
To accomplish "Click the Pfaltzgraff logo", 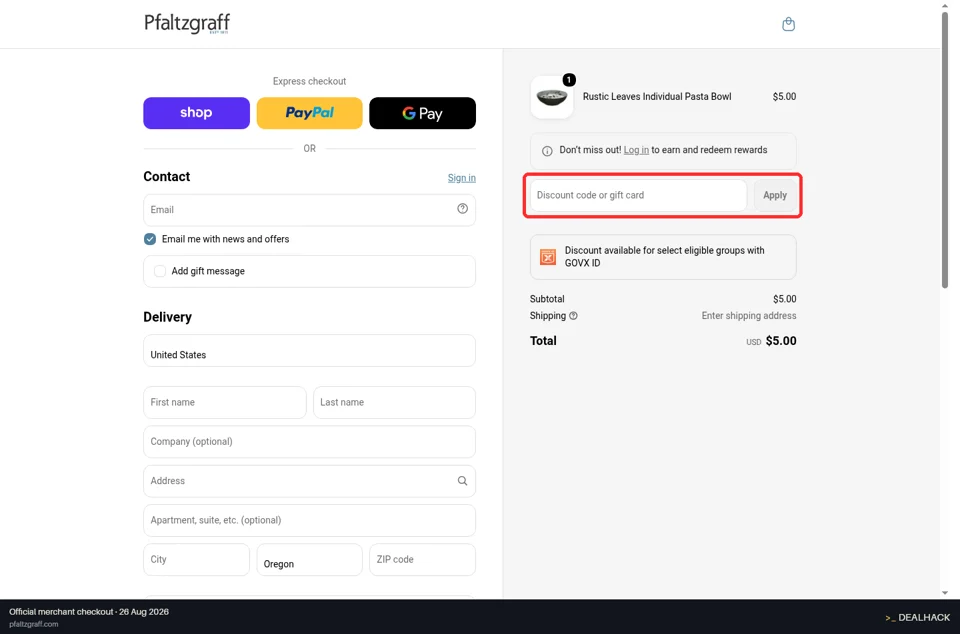I will point(187,24).
